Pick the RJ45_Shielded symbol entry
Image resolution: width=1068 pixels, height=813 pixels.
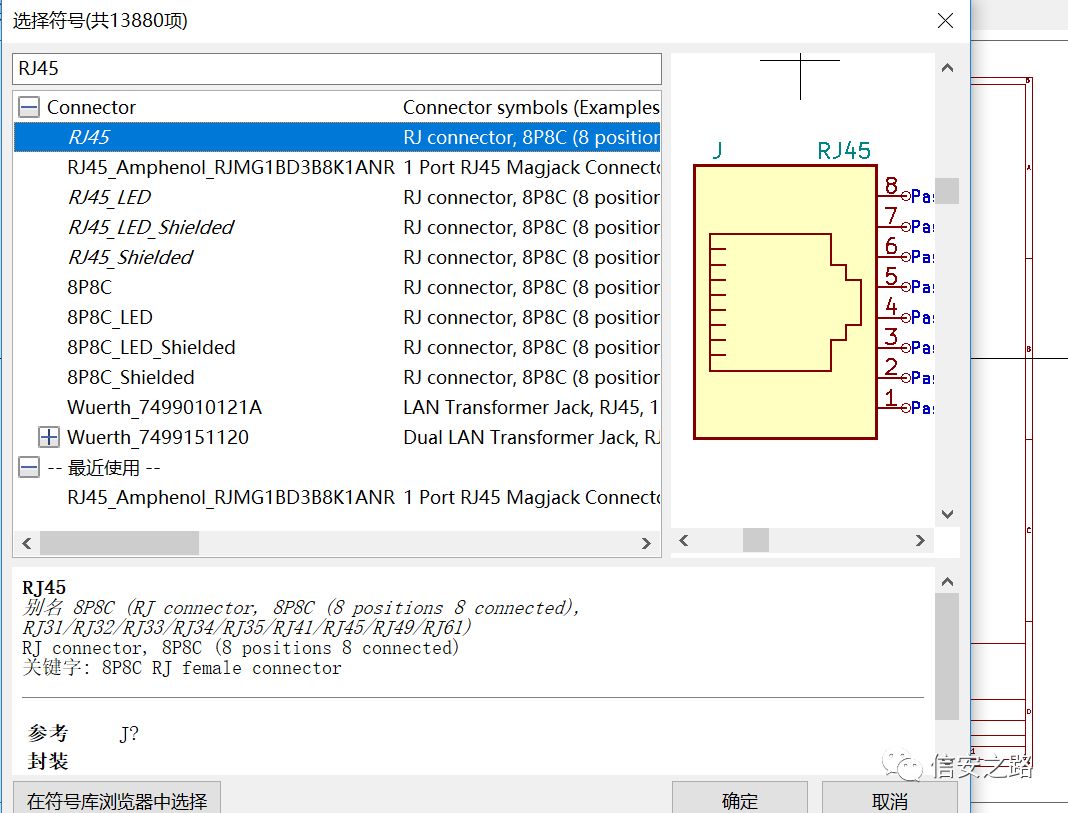[x=130, y=257]
